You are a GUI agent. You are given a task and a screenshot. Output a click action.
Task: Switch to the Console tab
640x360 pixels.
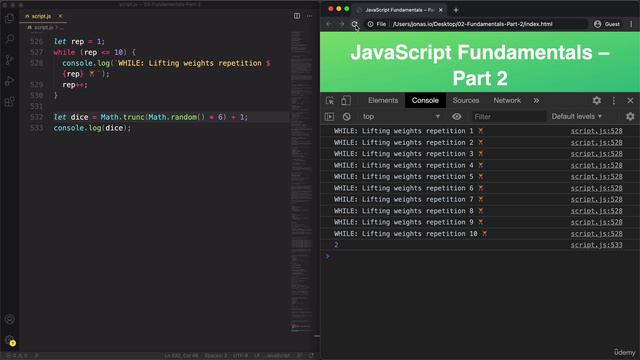click(425, 100)
